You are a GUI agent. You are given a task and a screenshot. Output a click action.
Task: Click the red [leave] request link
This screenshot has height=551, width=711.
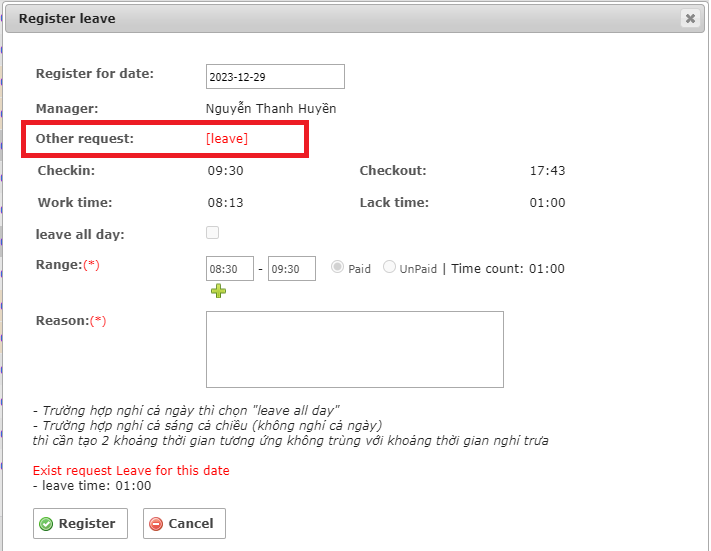[x=227, y=138]
